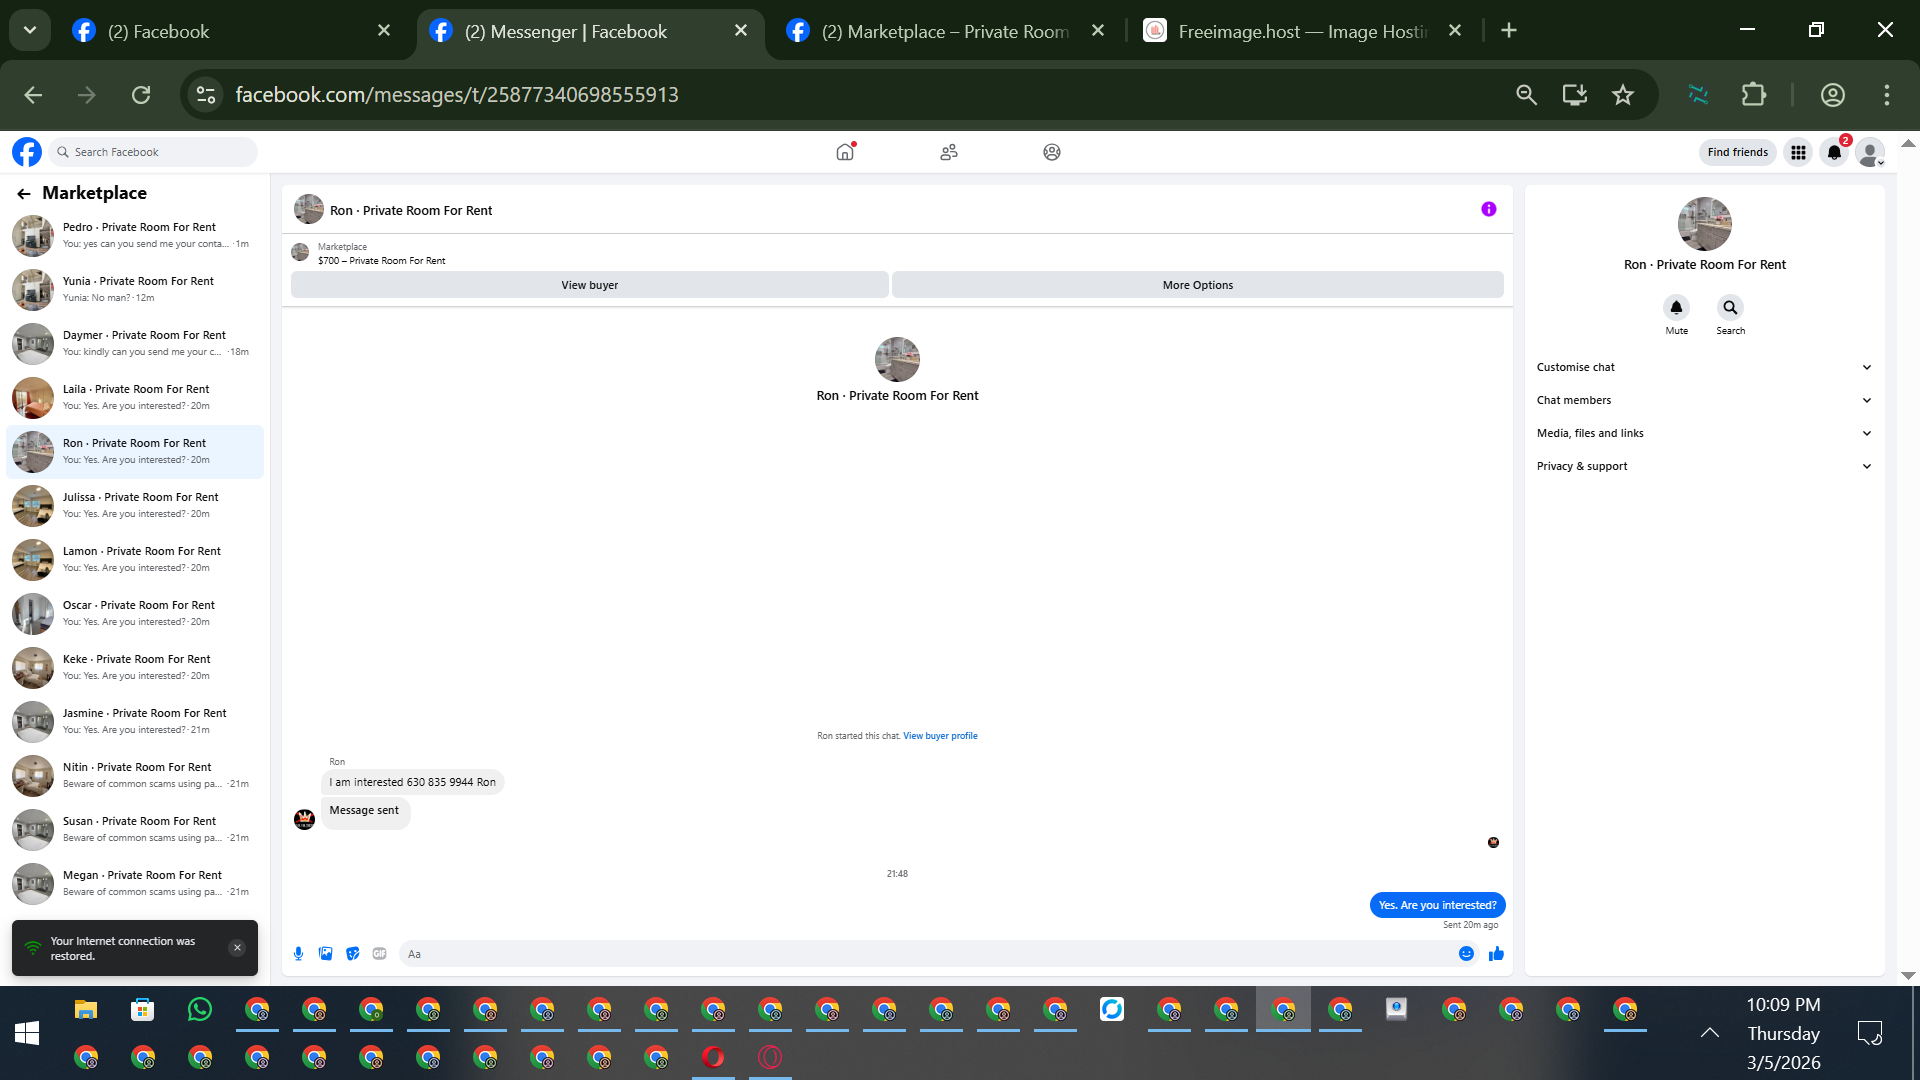1920x1080 pixels.
Task: Click the emoji smiley icon
Action: click(1466, 954)
